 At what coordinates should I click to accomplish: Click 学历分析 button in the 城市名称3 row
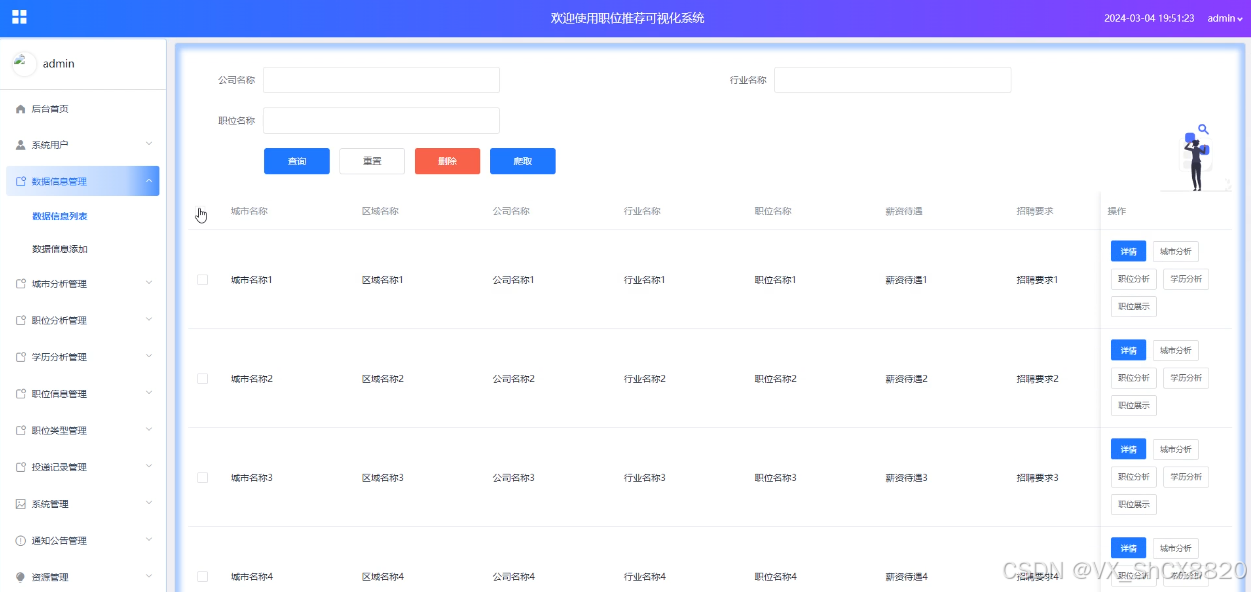coord(1186,477)
